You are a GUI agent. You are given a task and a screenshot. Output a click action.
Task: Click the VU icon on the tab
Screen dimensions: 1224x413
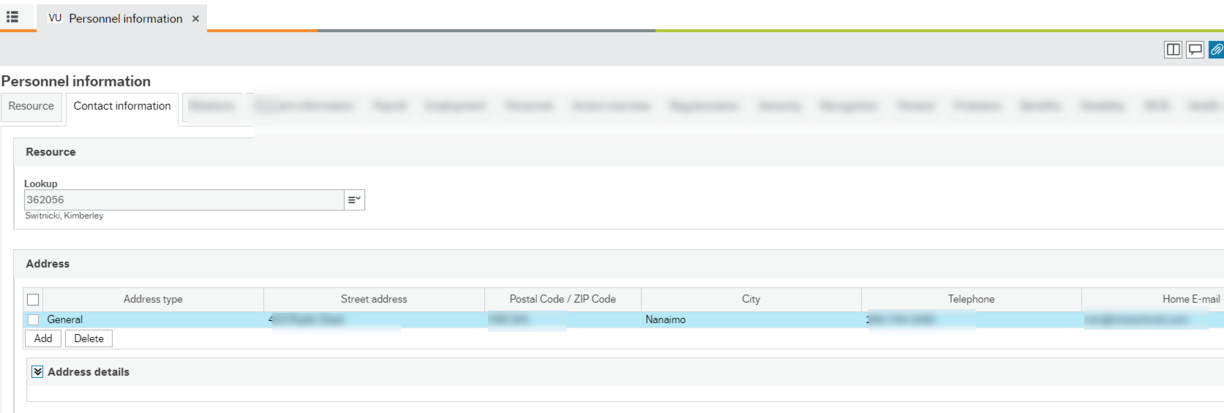(x=55, y=18)
